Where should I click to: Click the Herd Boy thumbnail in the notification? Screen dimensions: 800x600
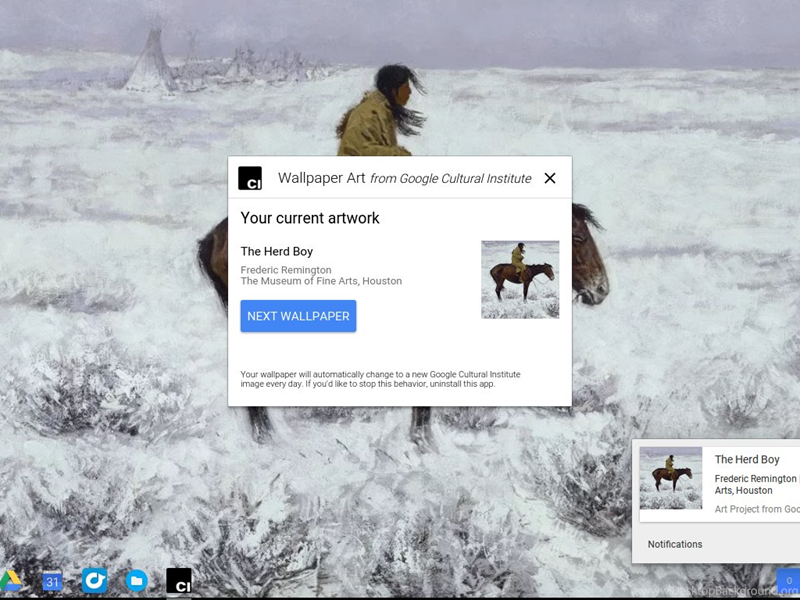tap(670, 478)
